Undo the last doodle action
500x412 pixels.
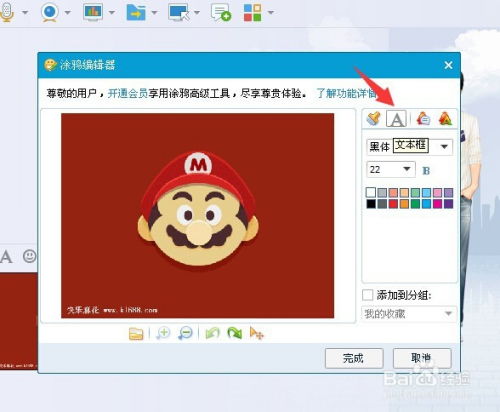(x=213, y=333)
